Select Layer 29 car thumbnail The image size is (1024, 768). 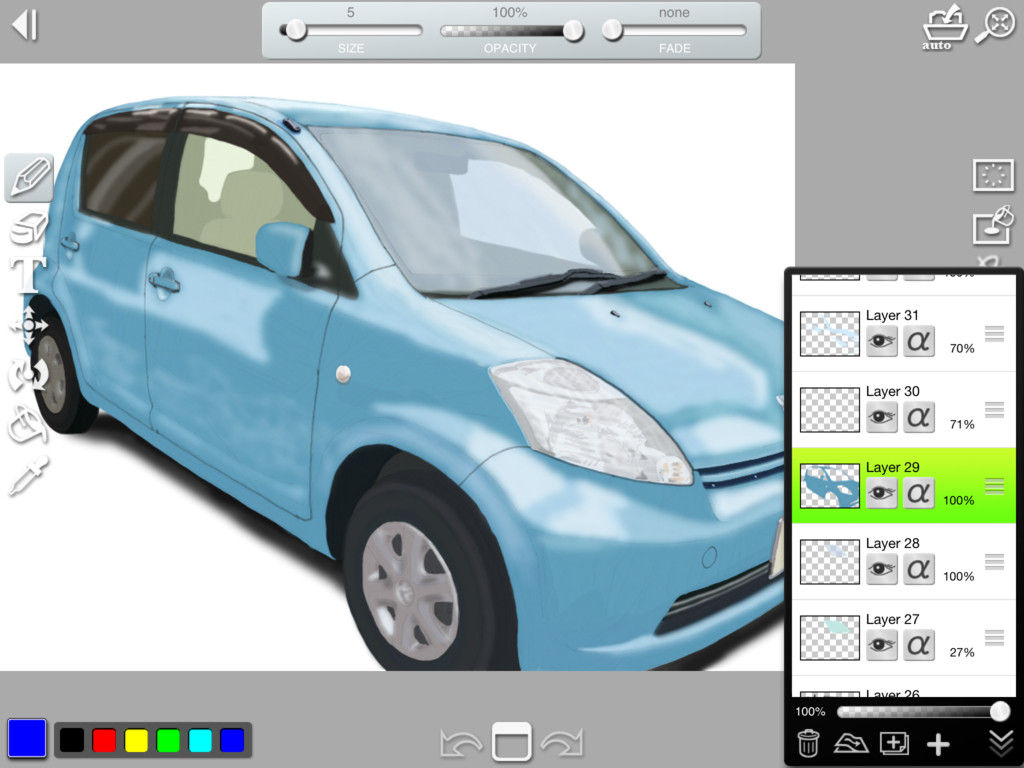(x=829, y=486)
